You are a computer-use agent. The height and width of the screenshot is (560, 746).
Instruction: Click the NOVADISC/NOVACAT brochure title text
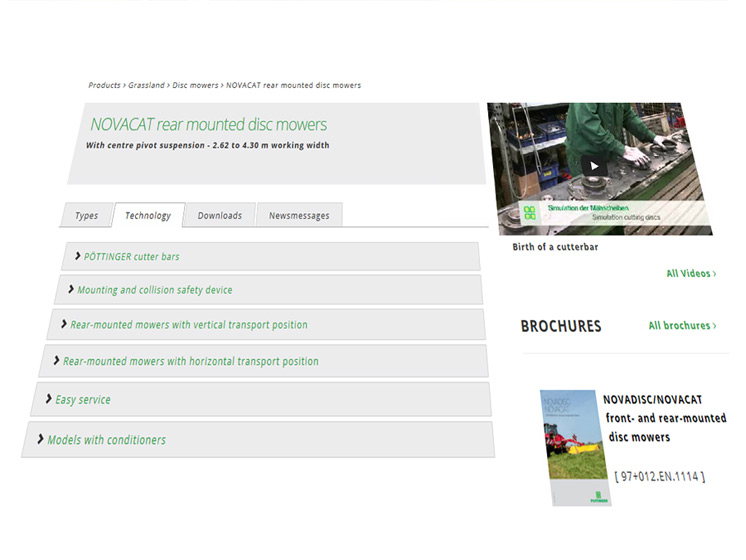click(x=665, y=418)
